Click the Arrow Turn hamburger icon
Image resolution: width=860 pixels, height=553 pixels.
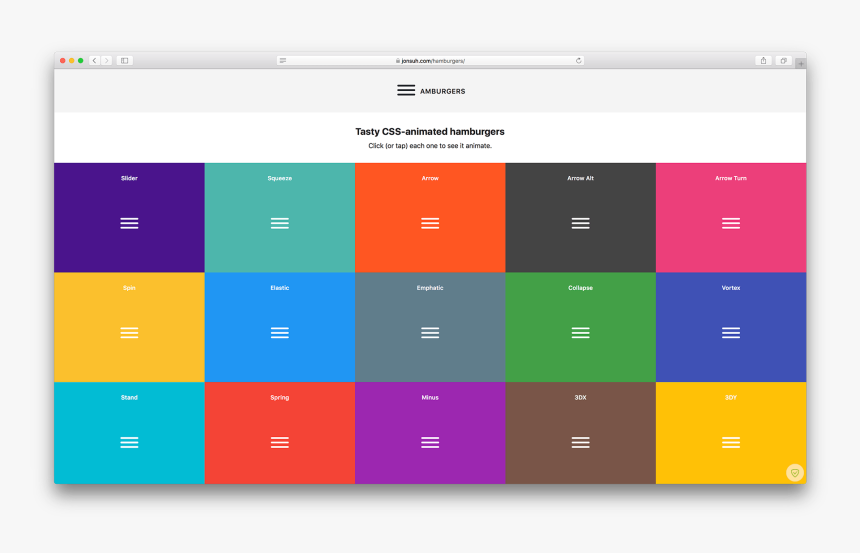731,223
